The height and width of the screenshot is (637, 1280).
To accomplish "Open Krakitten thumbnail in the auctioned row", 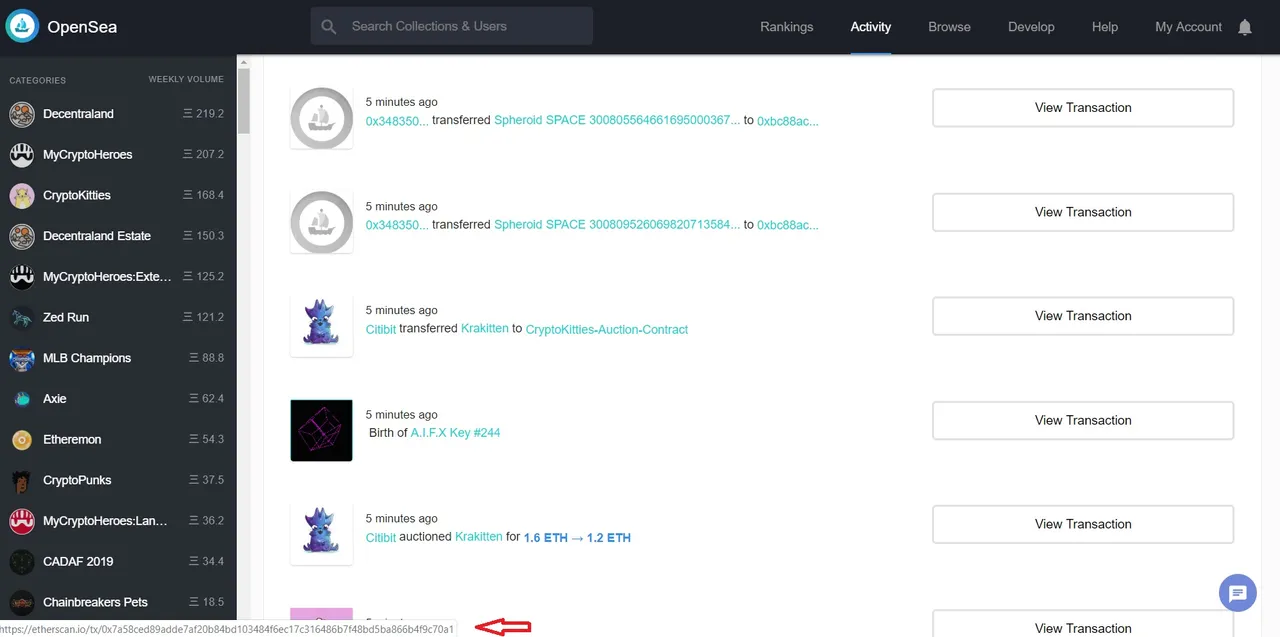I will tap(321, 534).
